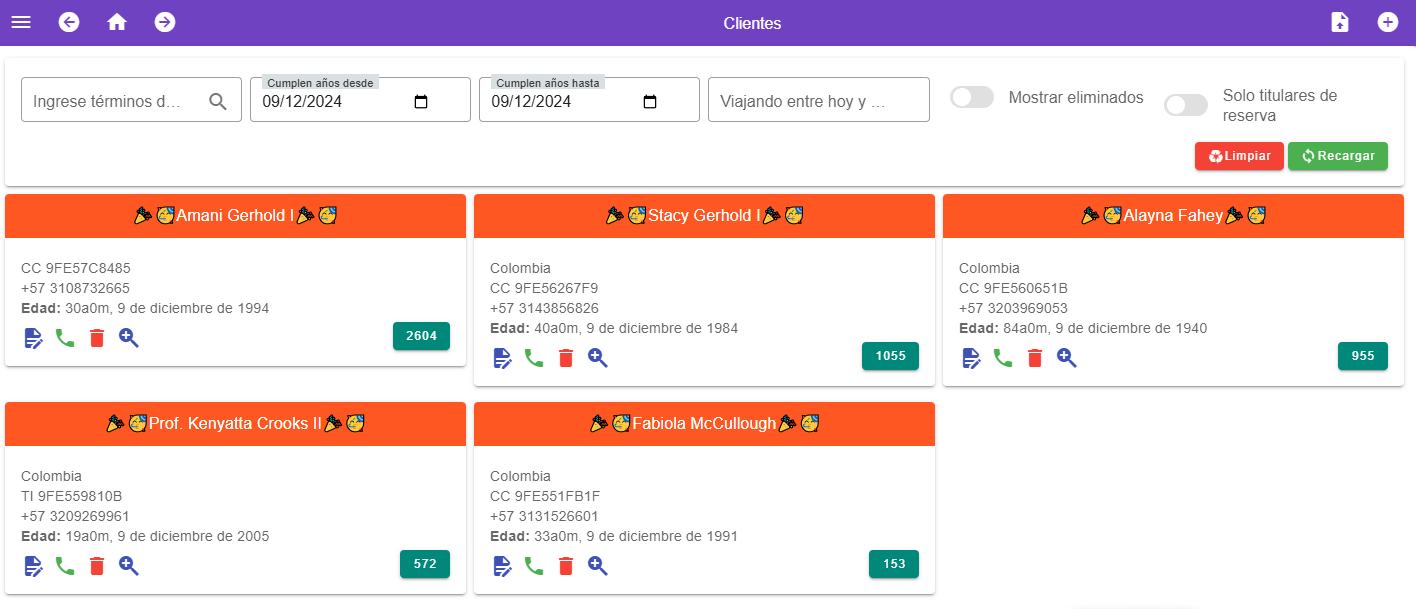
Task: Click the red Limpiar button
Action: [x=1239, y=156]
